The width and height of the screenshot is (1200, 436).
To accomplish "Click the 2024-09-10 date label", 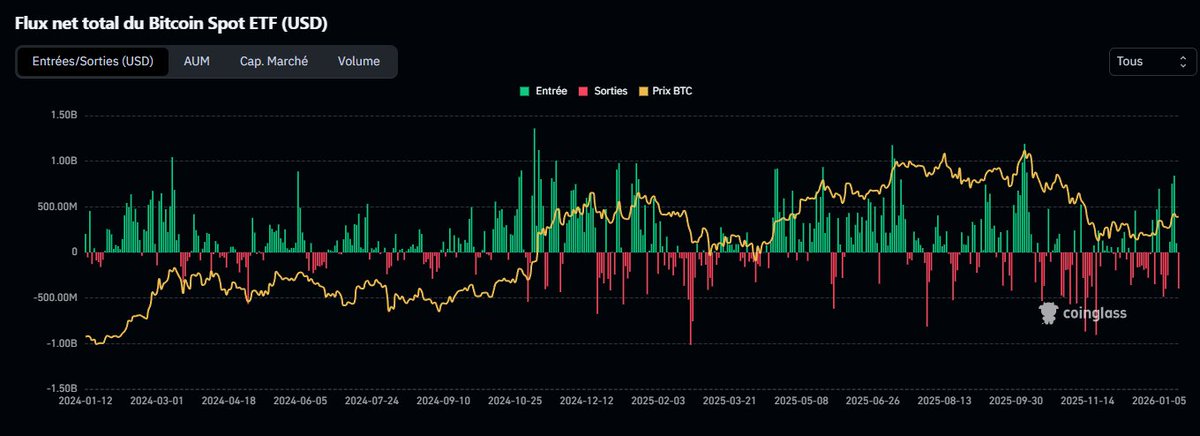I will [x=443, y=401].
